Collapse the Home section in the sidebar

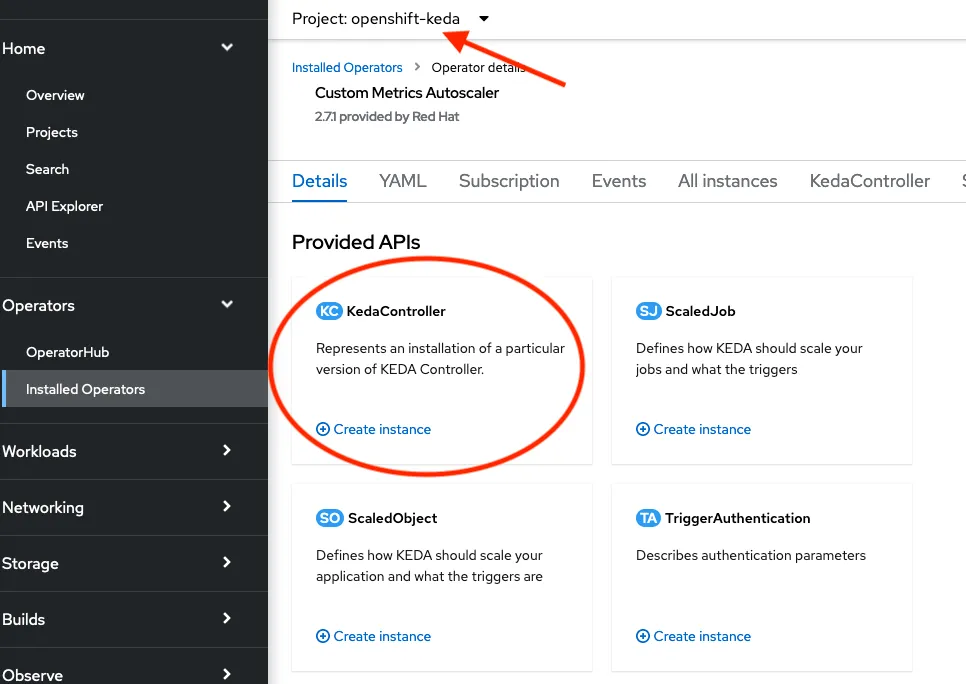tap(227, 47)
